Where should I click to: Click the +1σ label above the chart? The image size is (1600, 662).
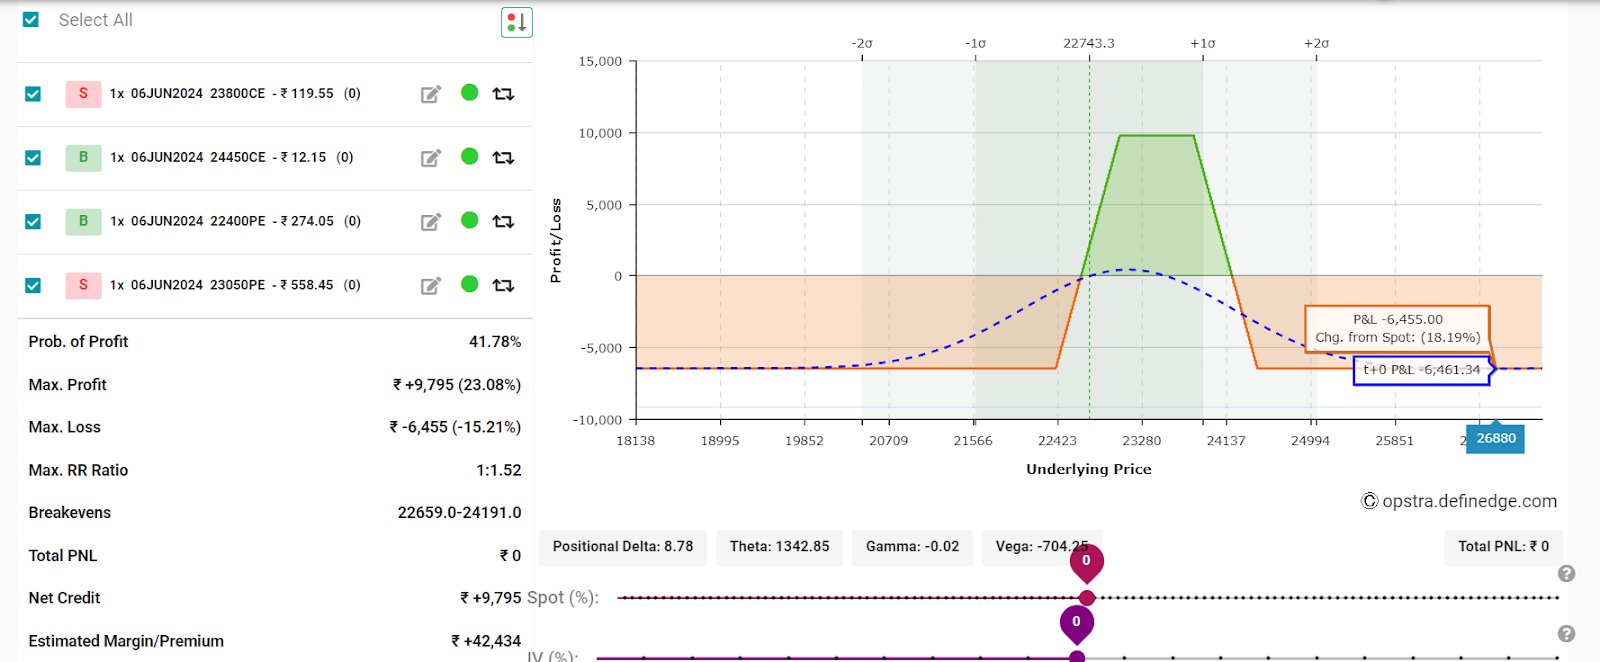point(1202,44)
